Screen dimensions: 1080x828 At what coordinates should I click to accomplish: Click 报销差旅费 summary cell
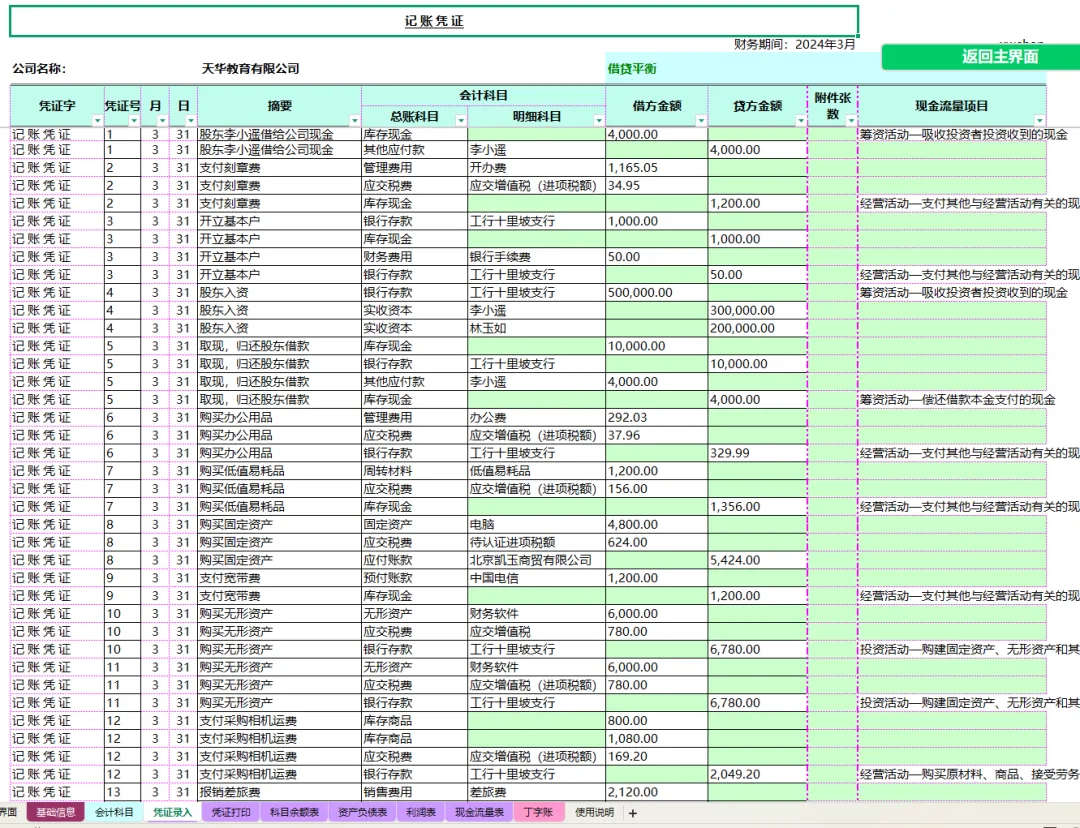pyautogui.click(x=279, y=792)
